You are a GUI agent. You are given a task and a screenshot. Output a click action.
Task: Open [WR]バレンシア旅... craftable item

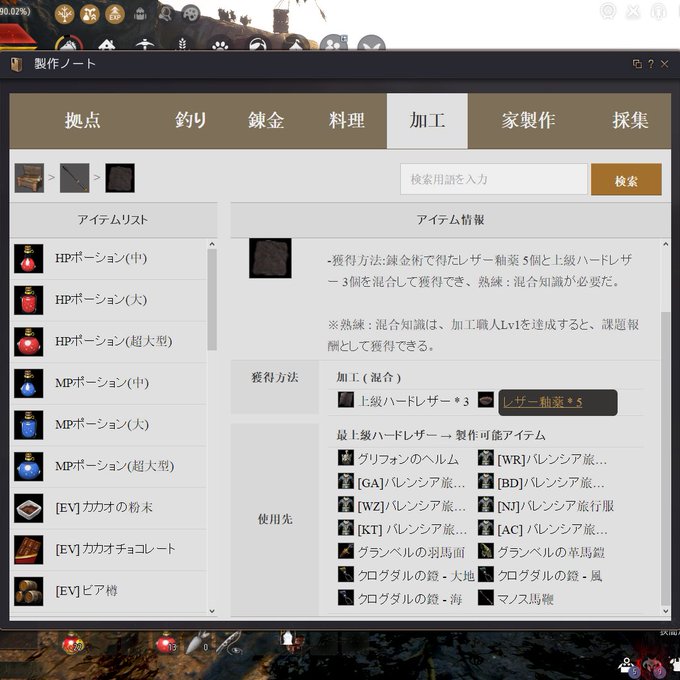[552, 459]
